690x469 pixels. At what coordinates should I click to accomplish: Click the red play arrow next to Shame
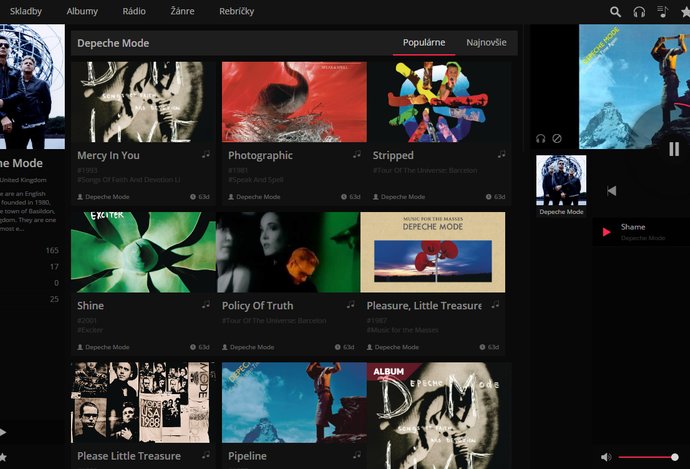[x=606, y=232]
